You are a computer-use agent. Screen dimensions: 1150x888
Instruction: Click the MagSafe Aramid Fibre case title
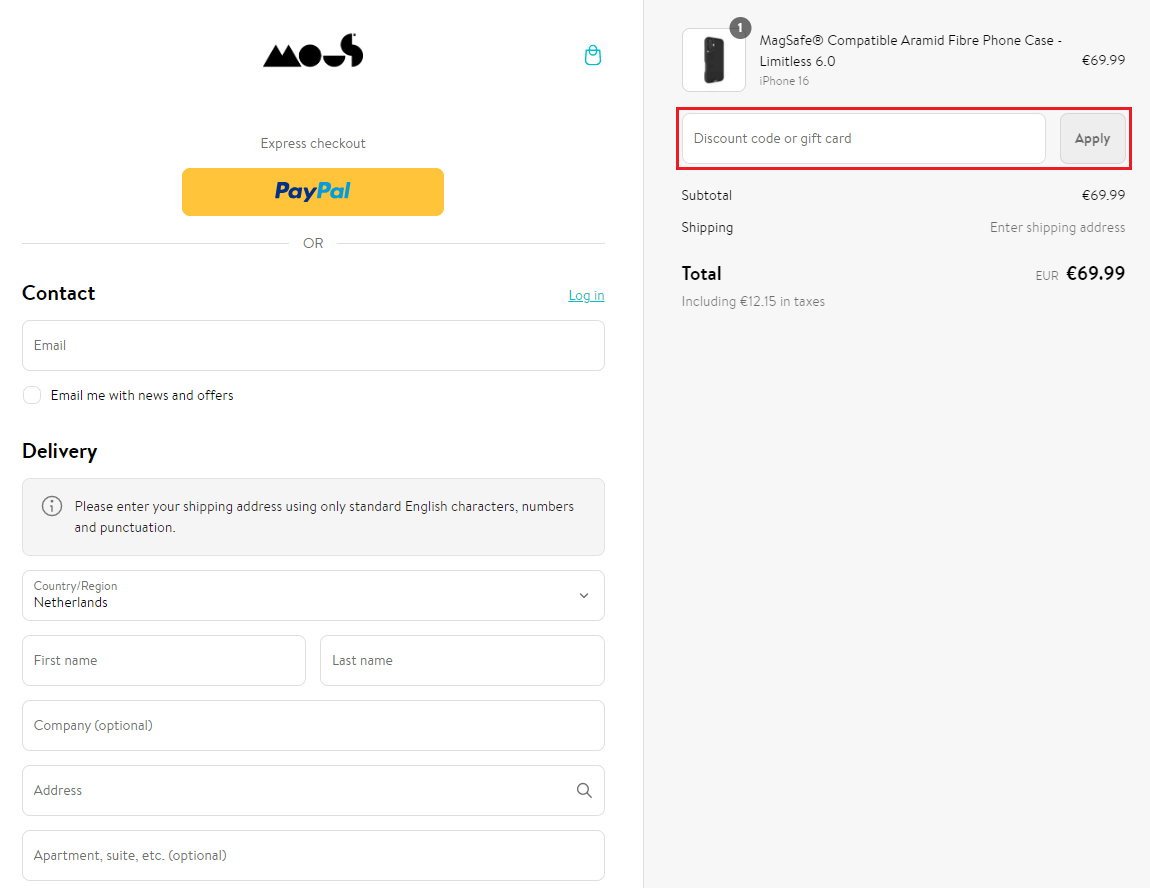[910, 50]
